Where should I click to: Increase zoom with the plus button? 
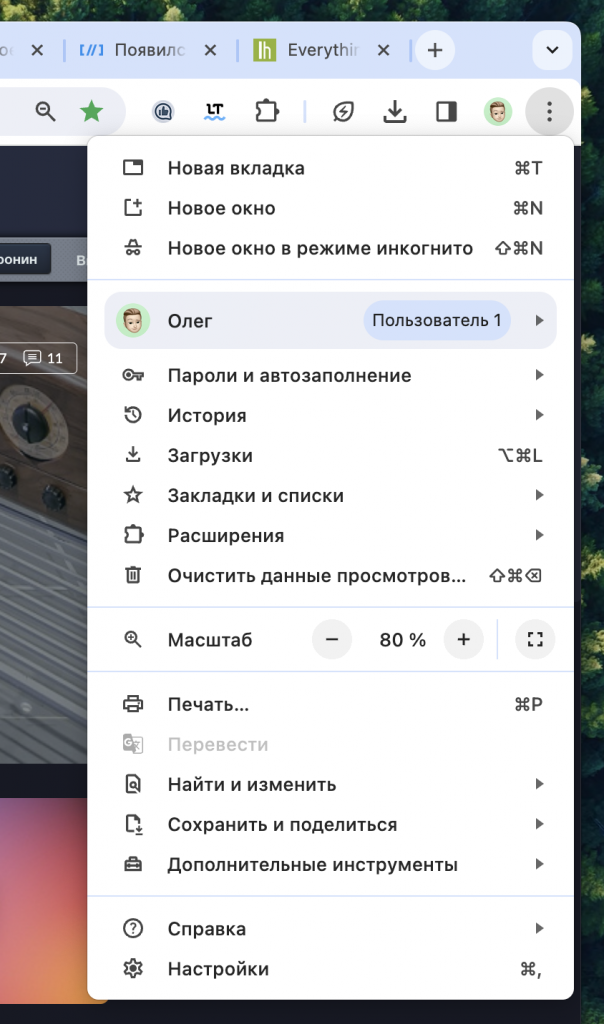click(464, 639)
